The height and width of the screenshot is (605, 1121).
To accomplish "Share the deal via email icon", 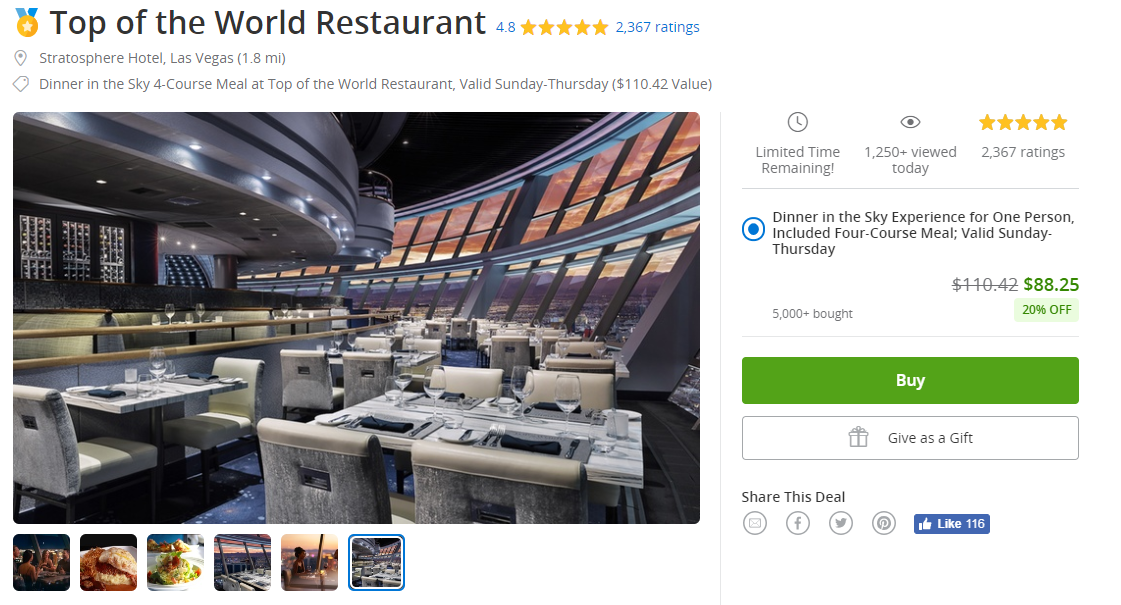I will coord(754,523).
